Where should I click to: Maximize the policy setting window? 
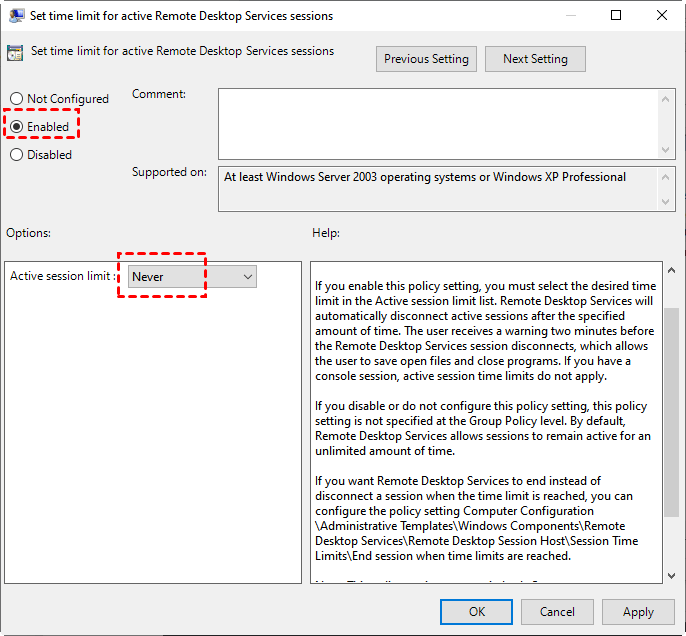click(x=616, y=15)
